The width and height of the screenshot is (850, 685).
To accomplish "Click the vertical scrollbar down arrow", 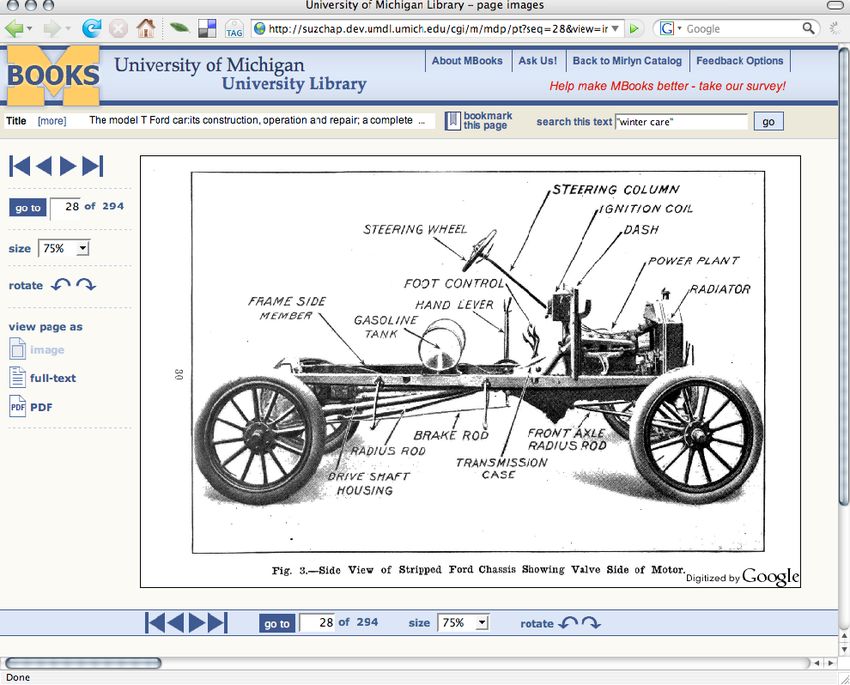I will tap(843, 649).
